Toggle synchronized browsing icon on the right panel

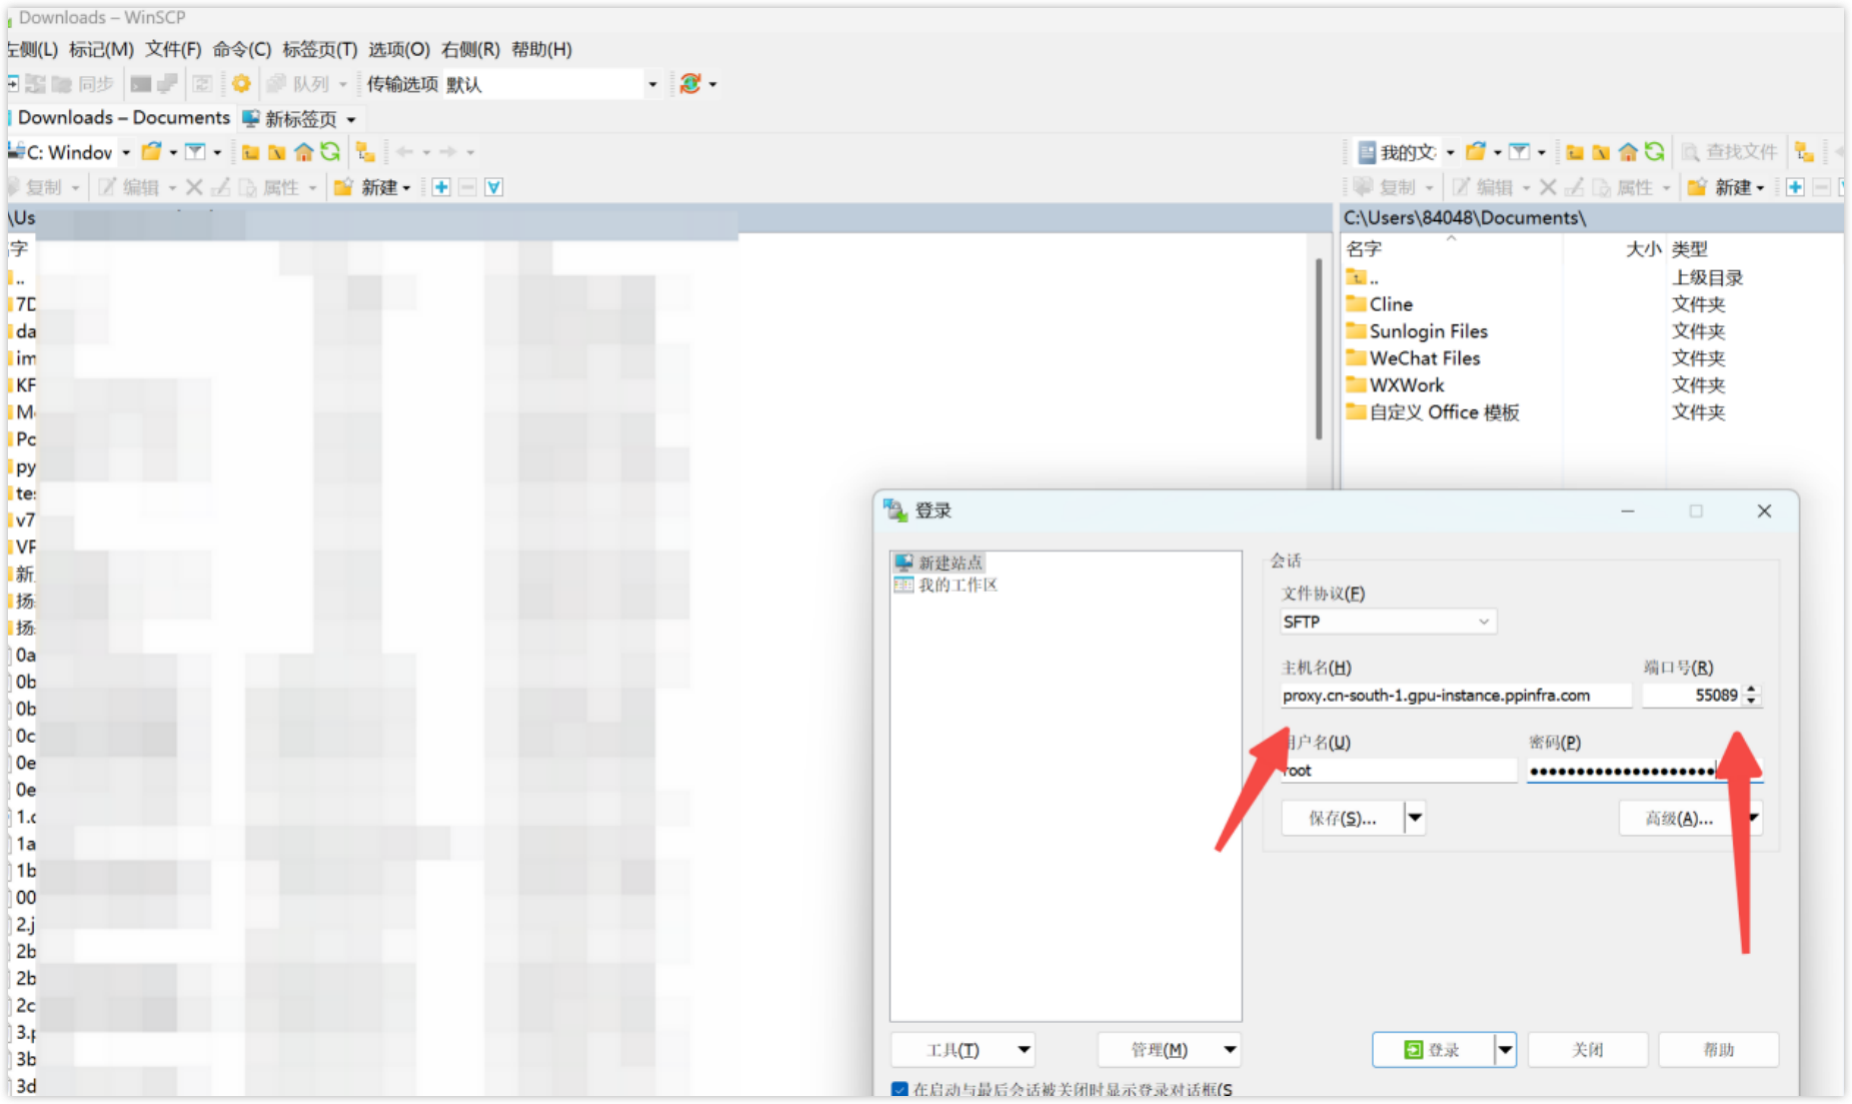[1804, 152]
